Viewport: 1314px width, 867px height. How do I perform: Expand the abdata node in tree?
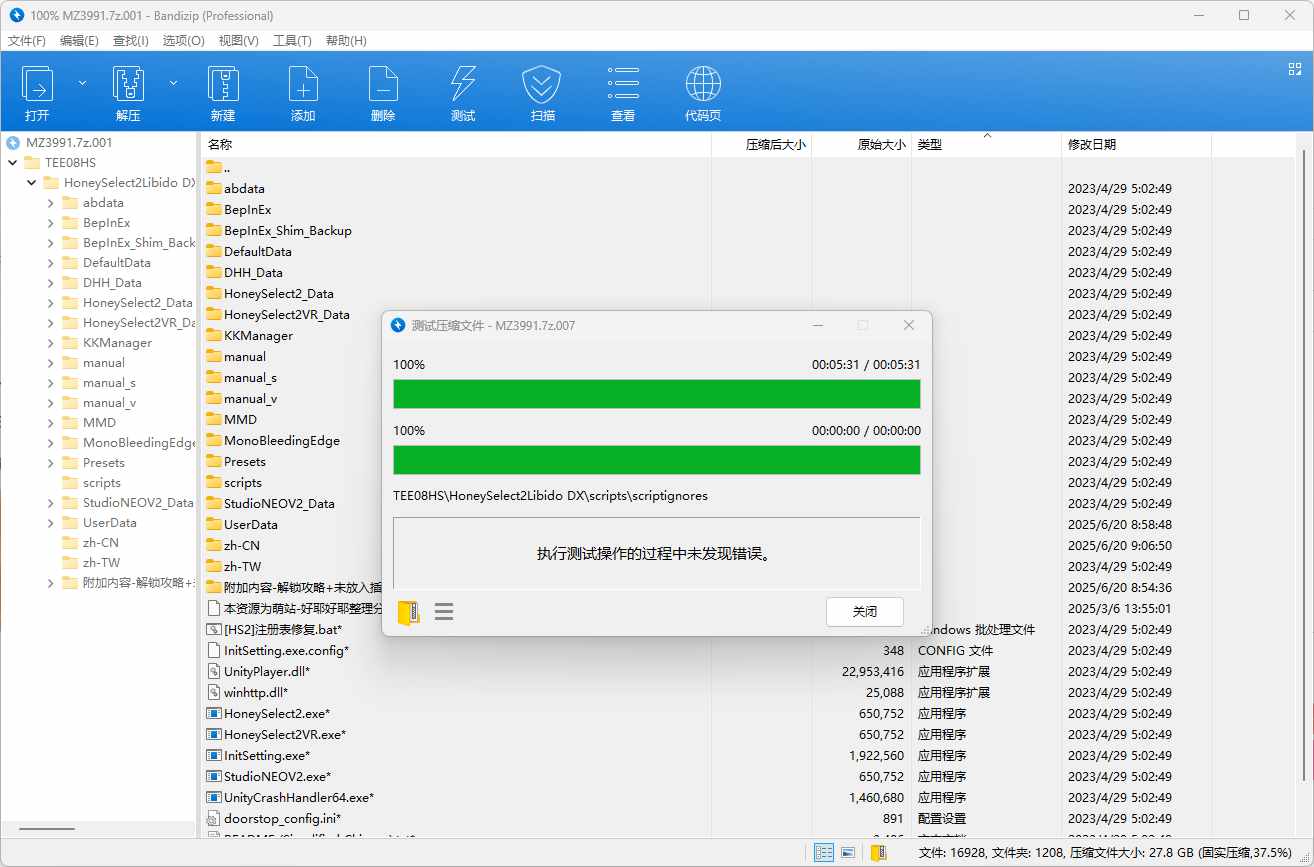pyautogui.click(x=50, y=202)
